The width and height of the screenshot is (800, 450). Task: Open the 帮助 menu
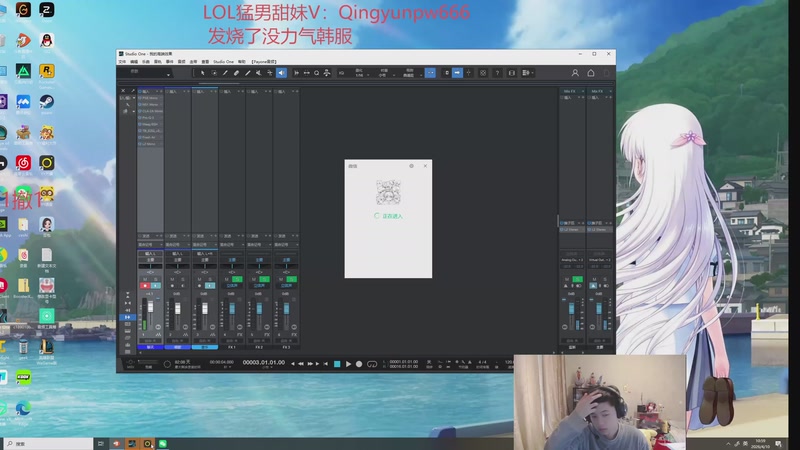(x=242, y=62)
